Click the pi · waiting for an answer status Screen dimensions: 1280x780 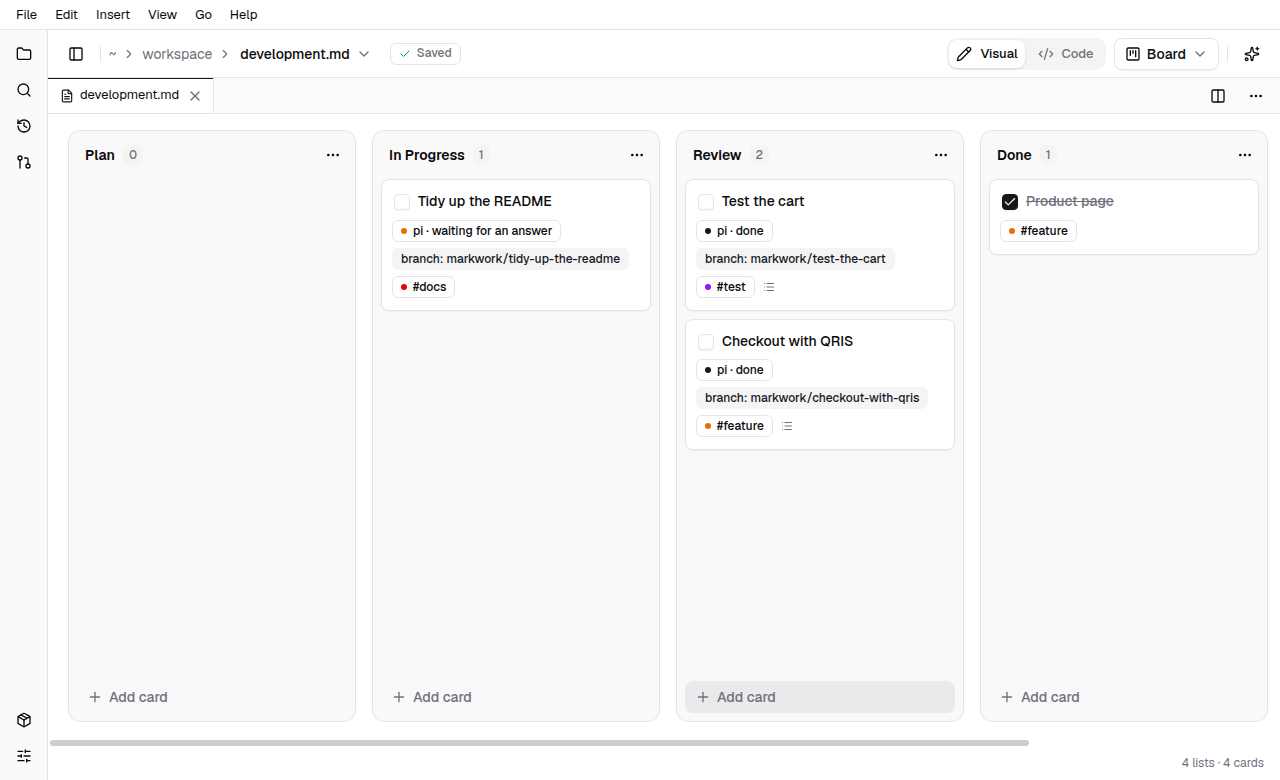tap(476, 231)
